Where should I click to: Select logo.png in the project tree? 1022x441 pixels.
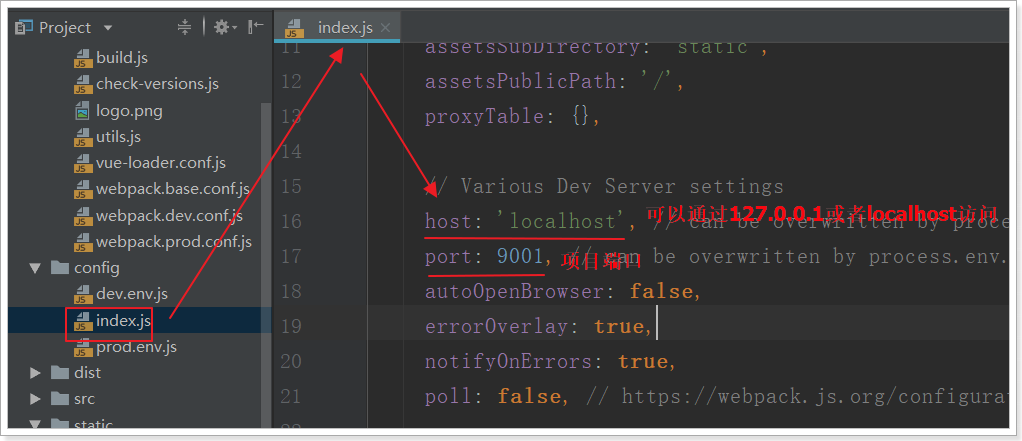click(129, 111)
